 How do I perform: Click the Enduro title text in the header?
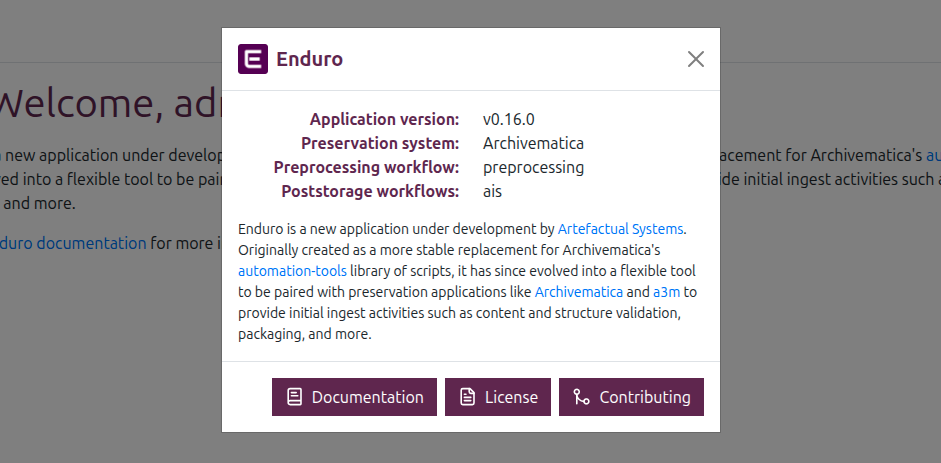310,59
